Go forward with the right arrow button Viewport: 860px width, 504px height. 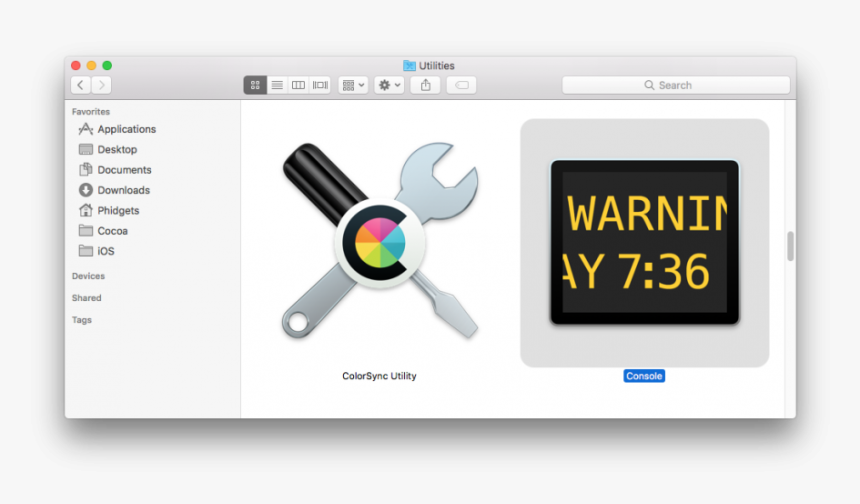point(101,85)
